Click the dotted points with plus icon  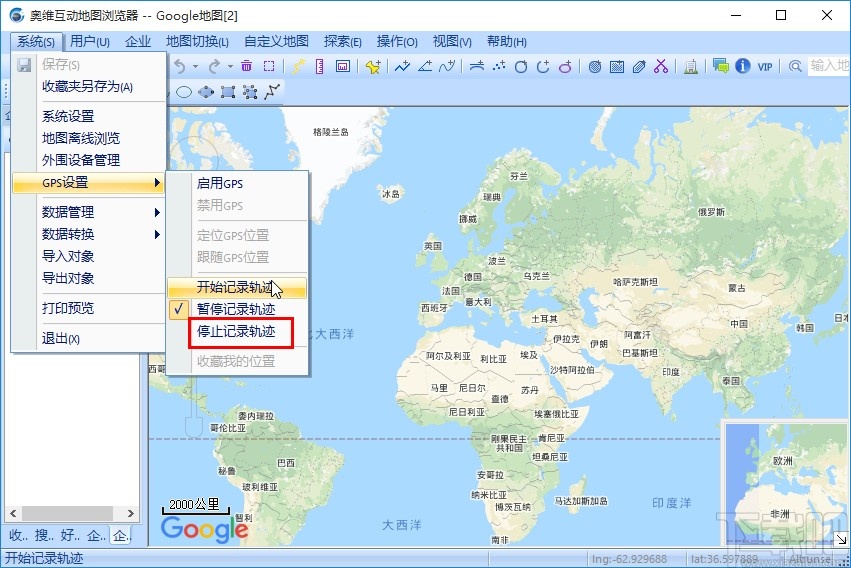[x=499, y=66]
